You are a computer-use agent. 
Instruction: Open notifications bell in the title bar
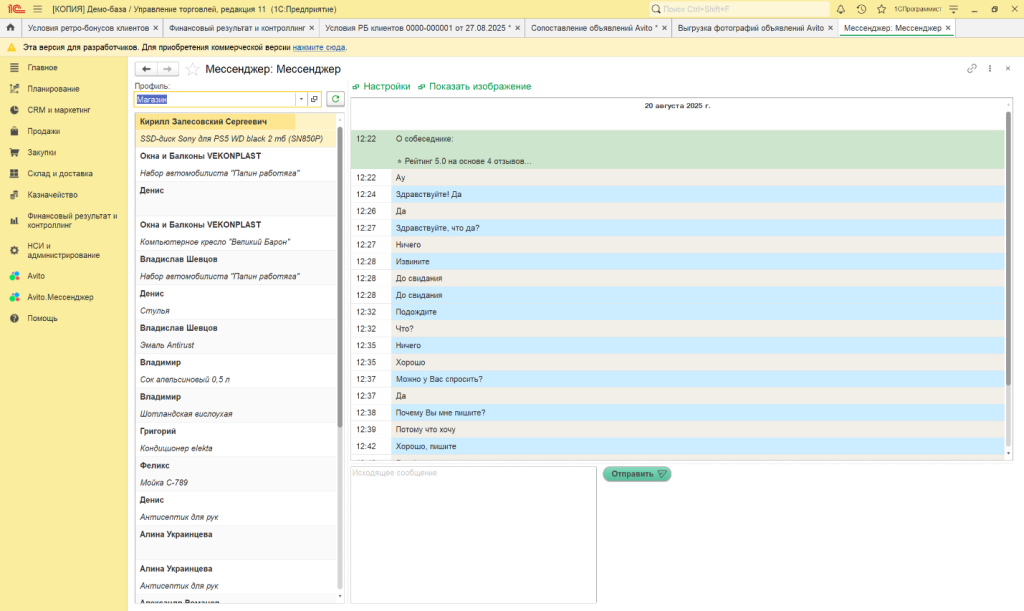(843, 9)
